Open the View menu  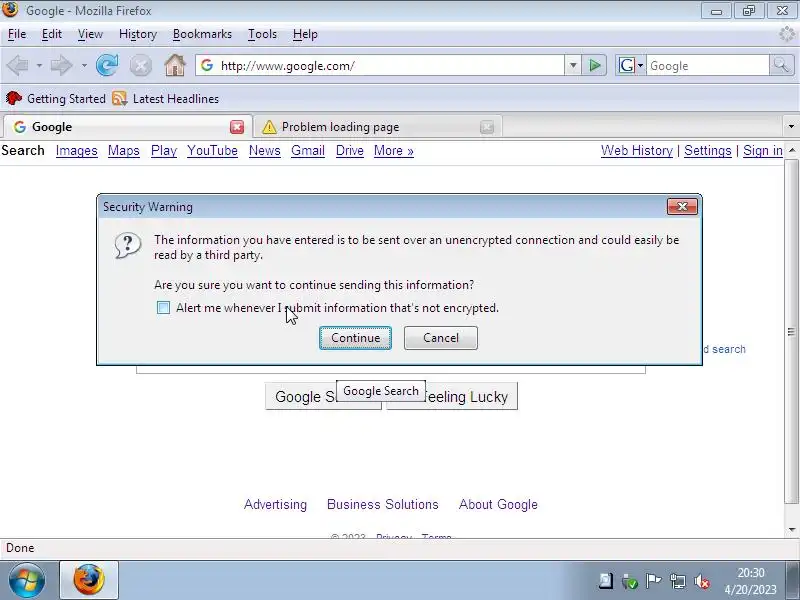(90, 34)
